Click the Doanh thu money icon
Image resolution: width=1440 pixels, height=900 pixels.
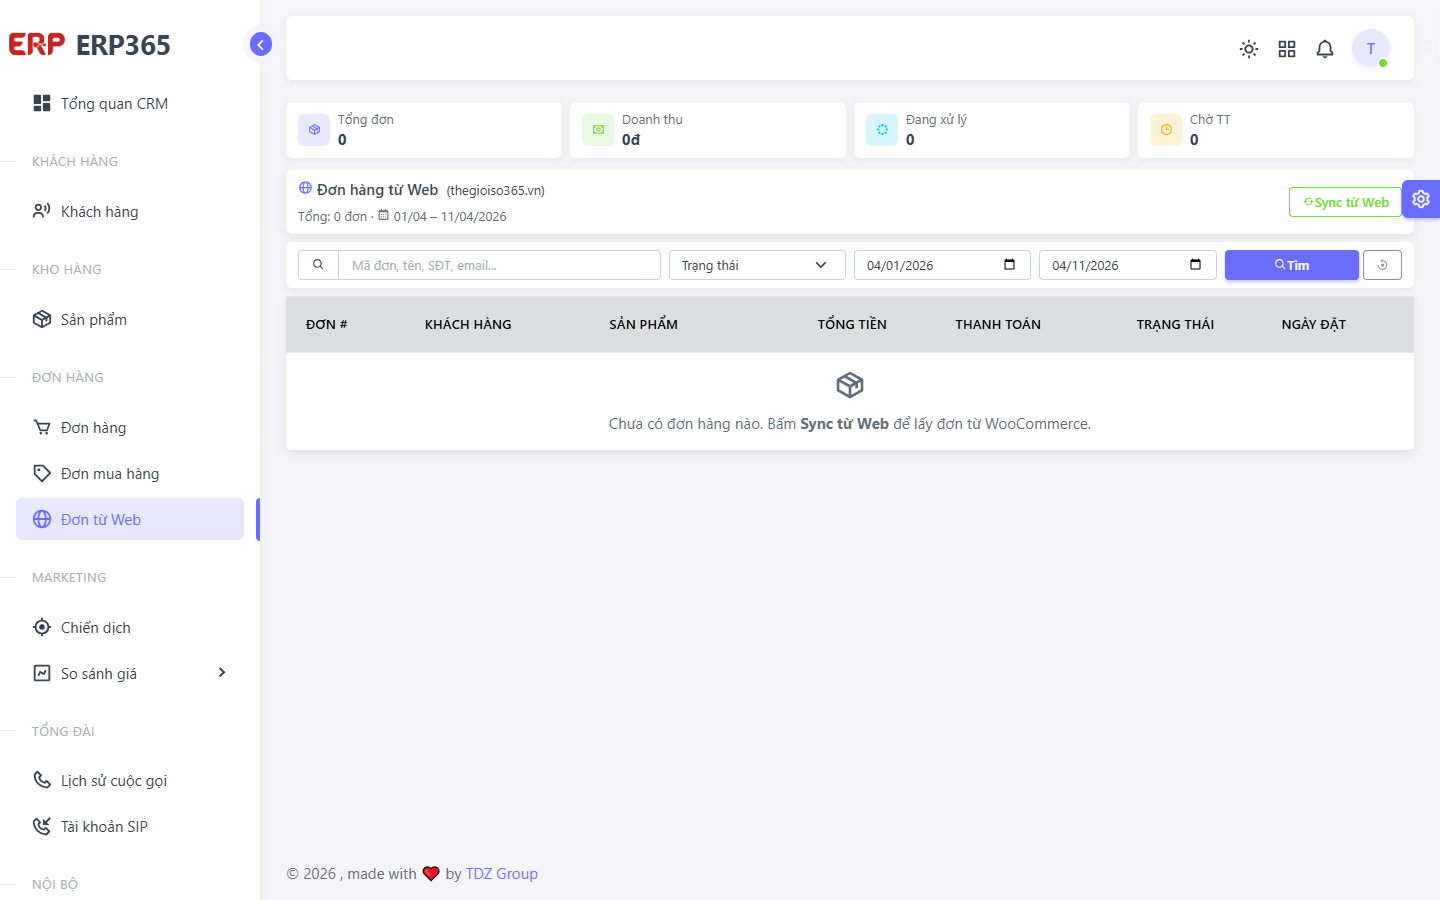[598, 130]
